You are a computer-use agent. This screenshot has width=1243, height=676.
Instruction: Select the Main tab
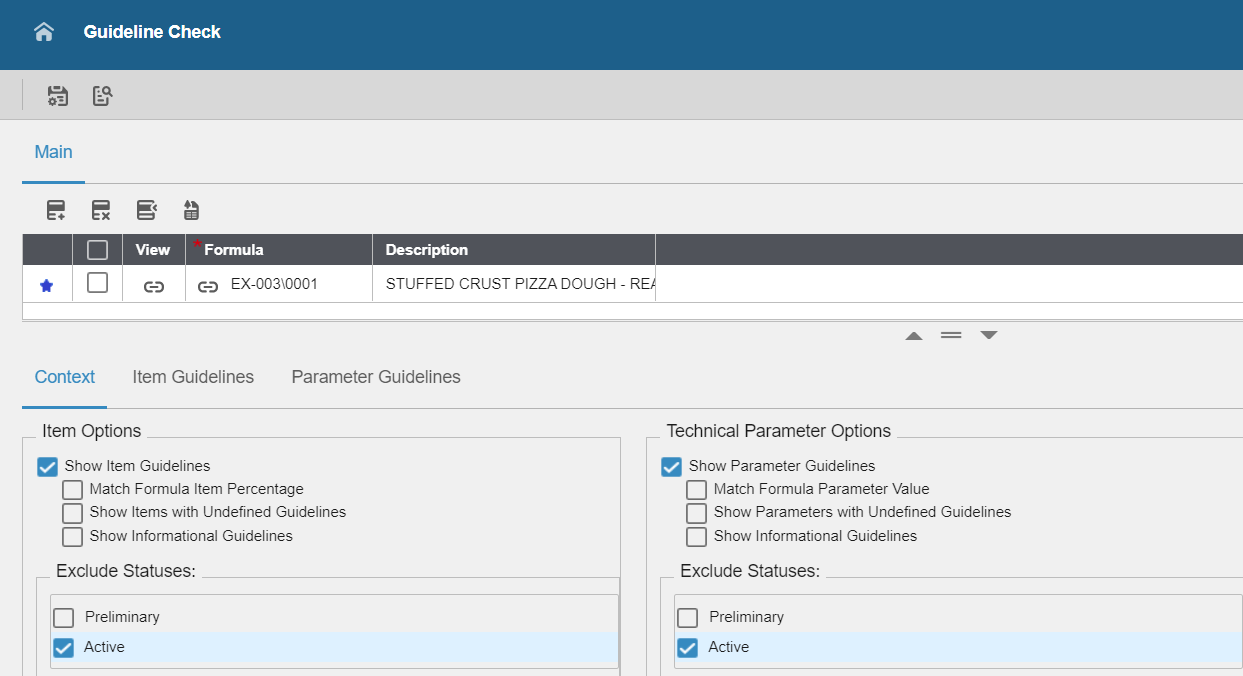[x=53, y=152]
